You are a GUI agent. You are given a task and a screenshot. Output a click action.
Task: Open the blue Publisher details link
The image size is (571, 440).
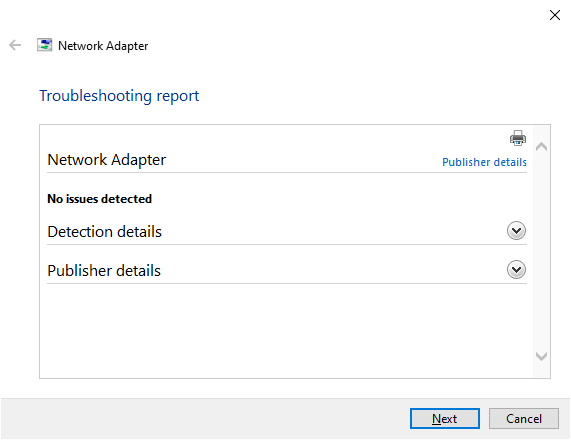(484, 162)
